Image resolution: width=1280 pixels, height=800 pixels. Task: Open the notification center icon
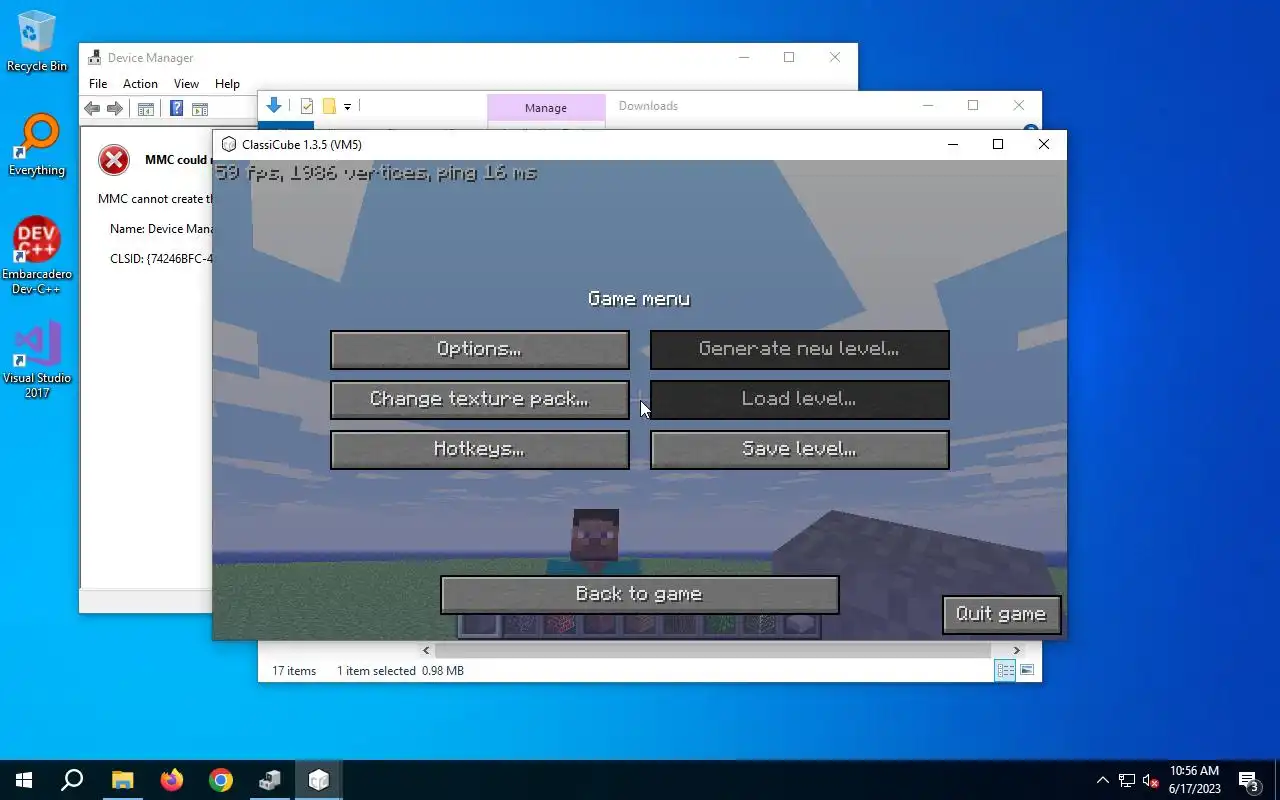click(1249, 780)
